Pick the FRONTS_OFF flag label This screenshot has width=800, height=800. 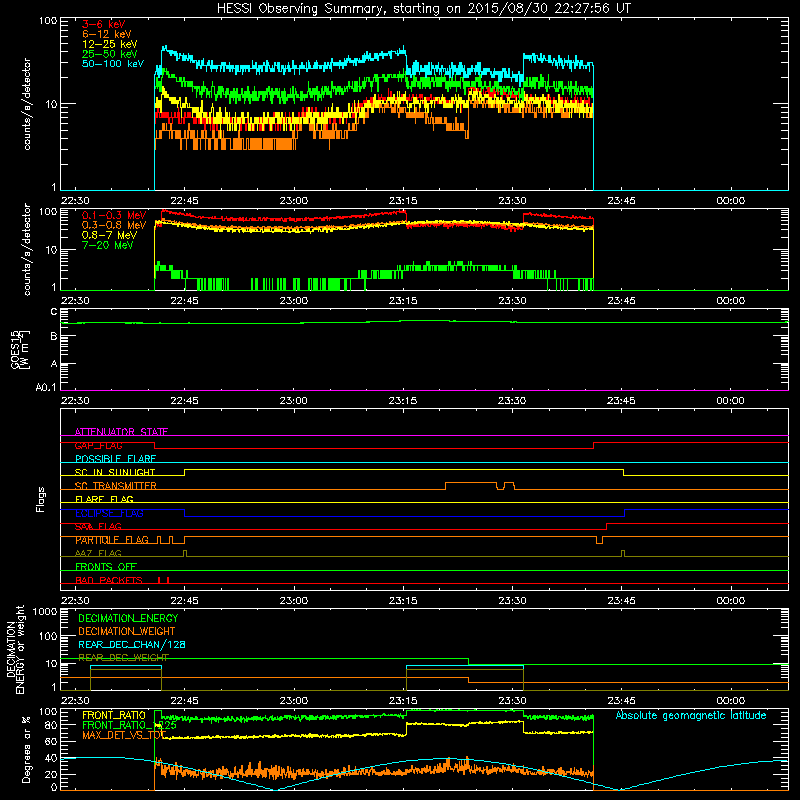pyautogui.click(x=106, y=567)
